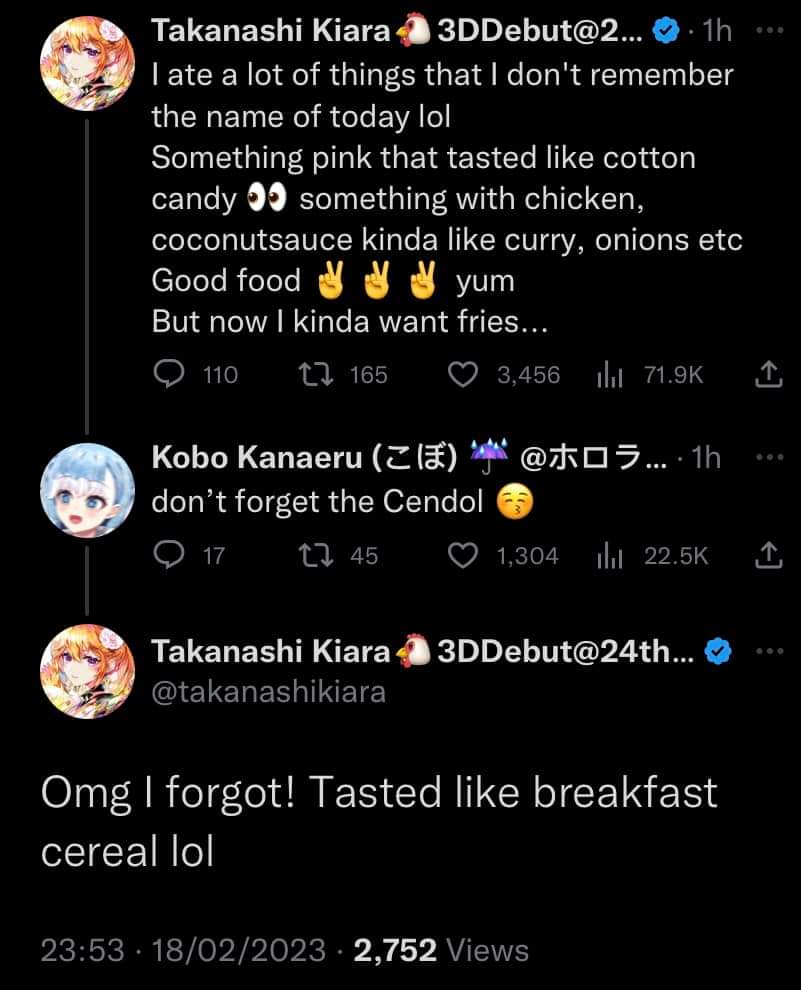801x990 pixels.
Task: Share Kobo Kanaeru's reply tweet
Action: coord(766,555)
